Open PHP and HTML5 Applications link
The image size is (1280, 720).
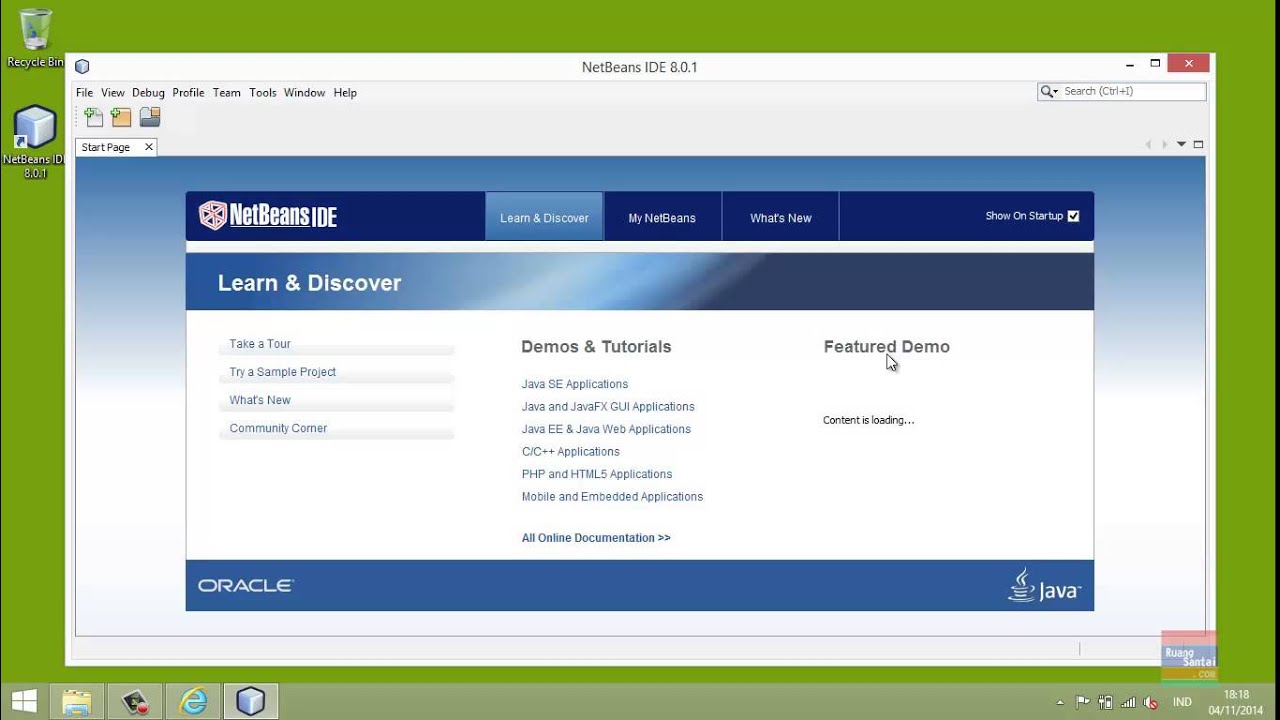597,474
